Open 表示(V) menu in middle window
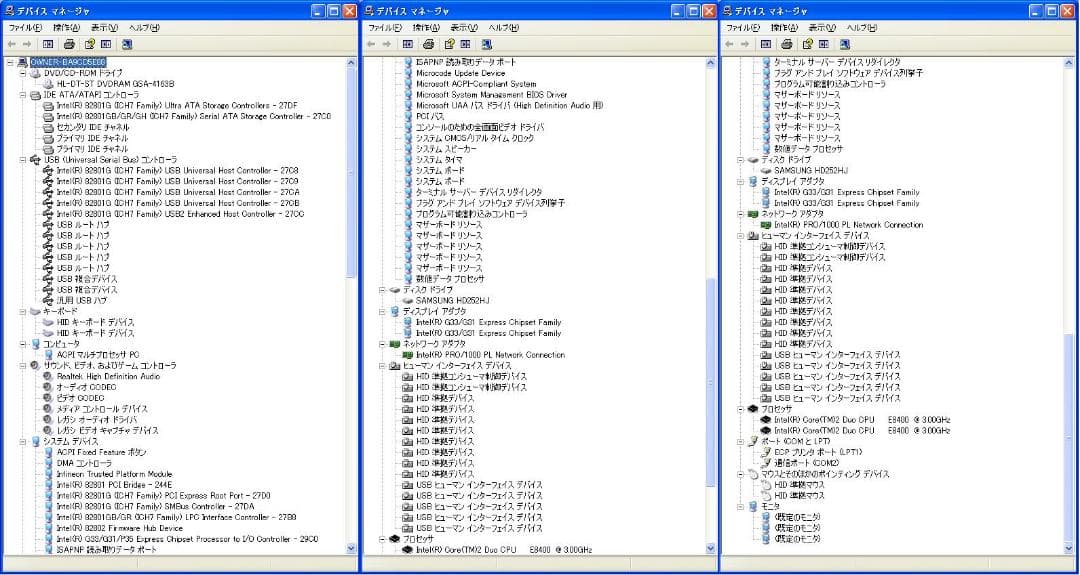1080x575 pixels. 464,28
